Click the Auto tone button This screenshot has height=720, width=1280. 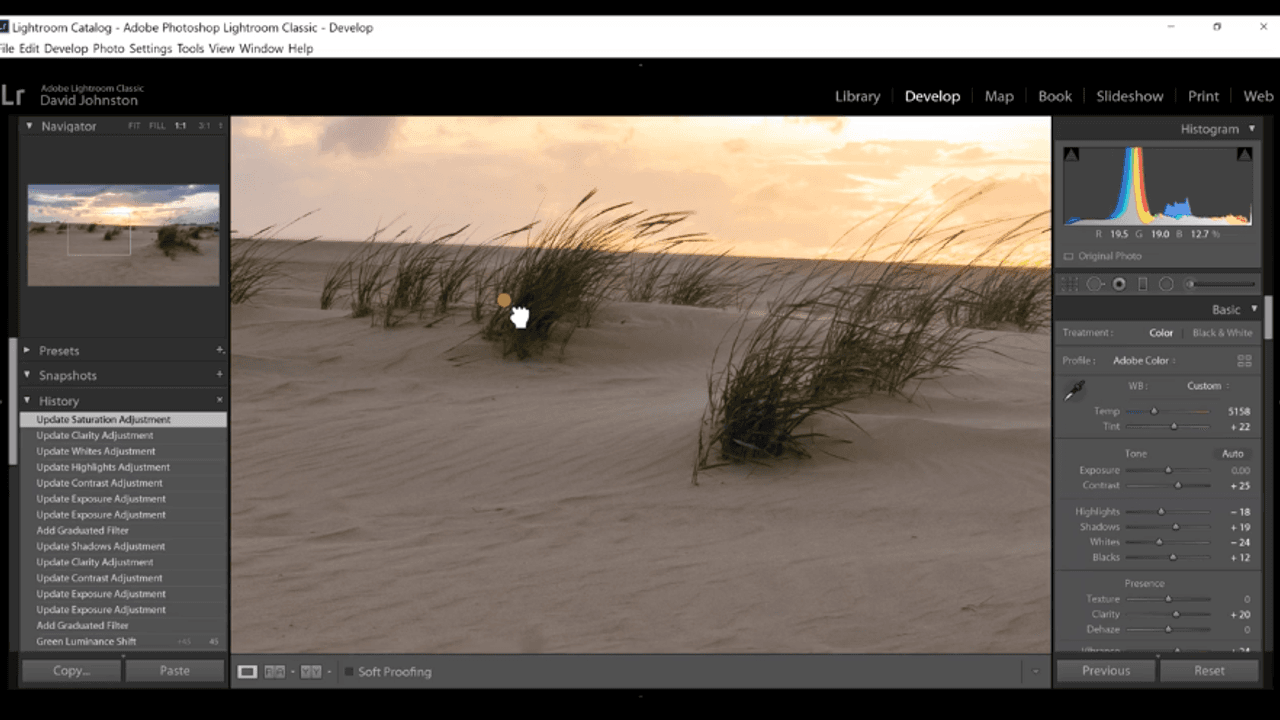point(1232,453)
